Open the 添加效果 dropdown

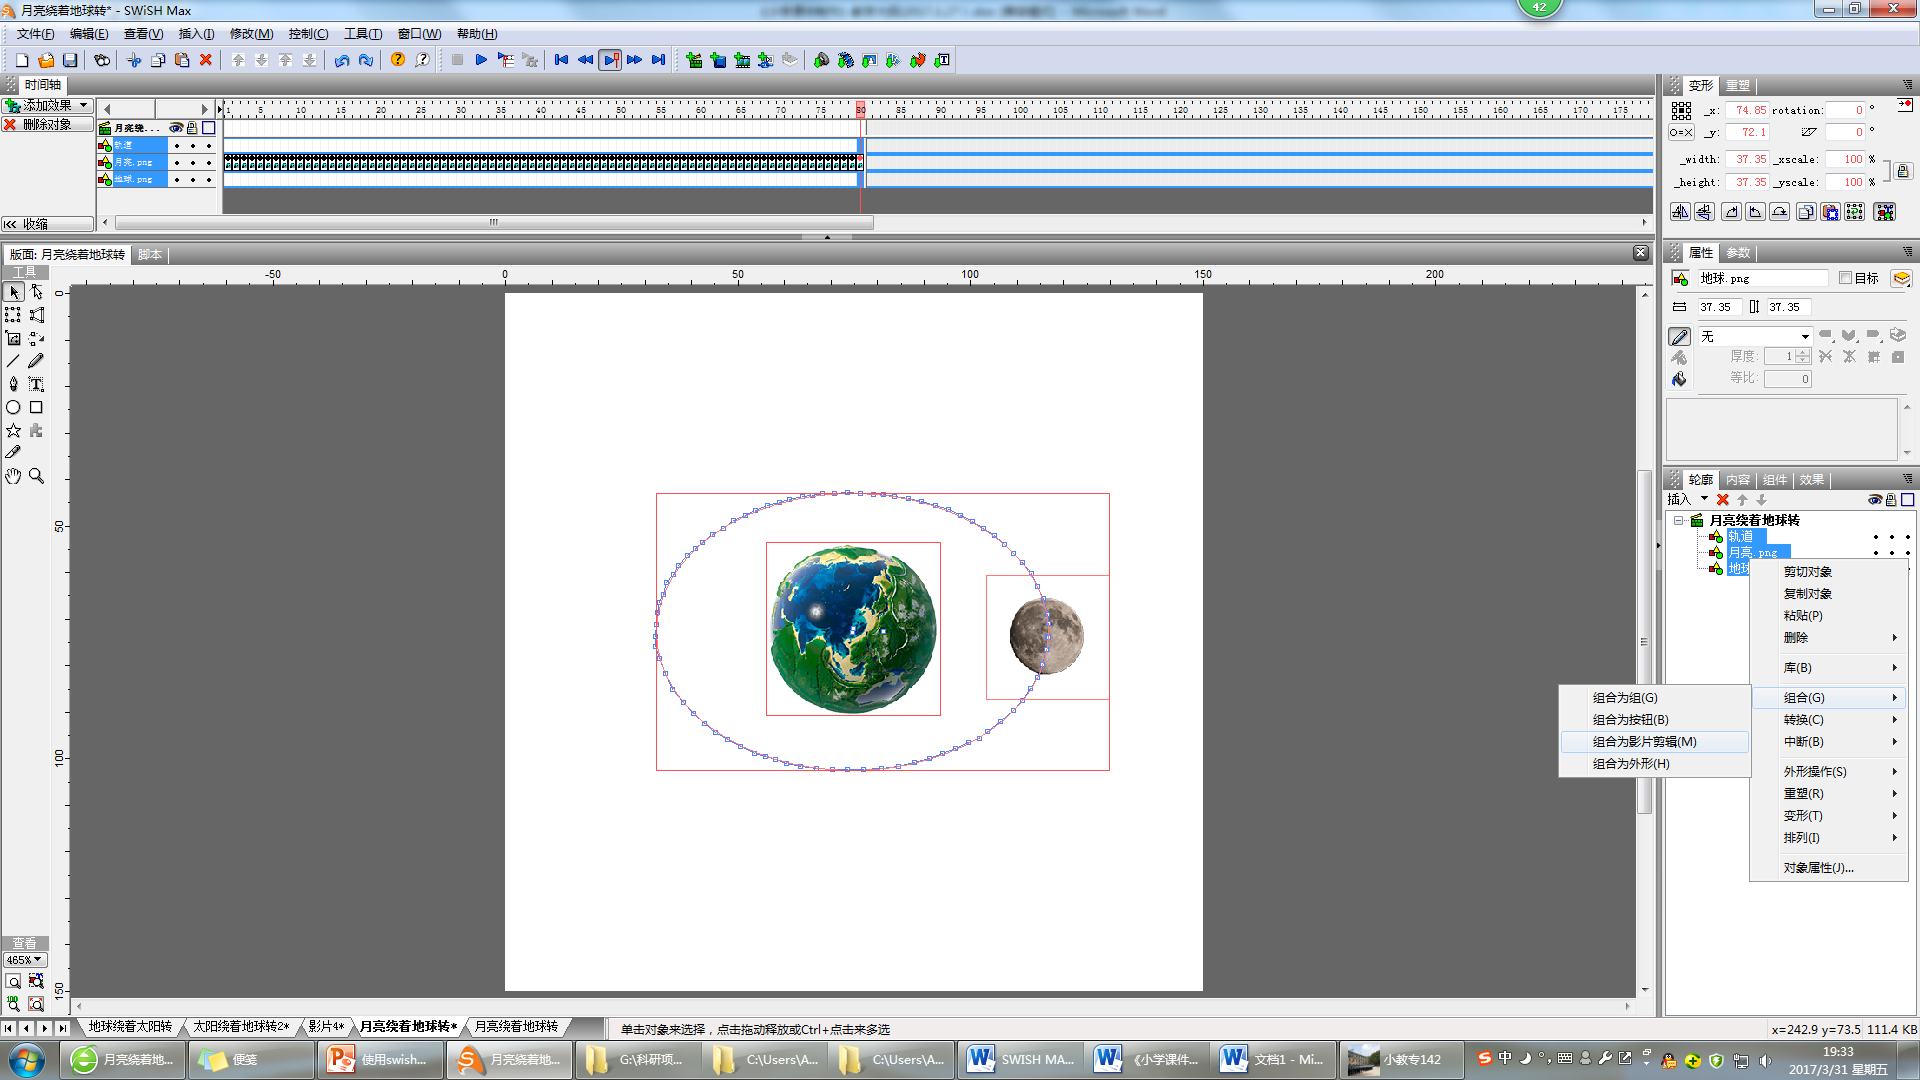tap(48, 105)
